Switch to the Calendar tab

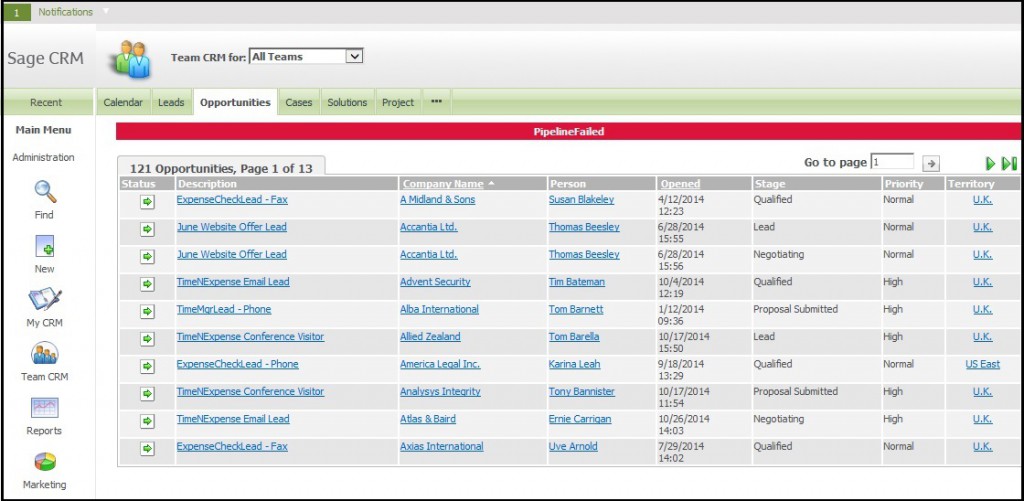(123, 103)
